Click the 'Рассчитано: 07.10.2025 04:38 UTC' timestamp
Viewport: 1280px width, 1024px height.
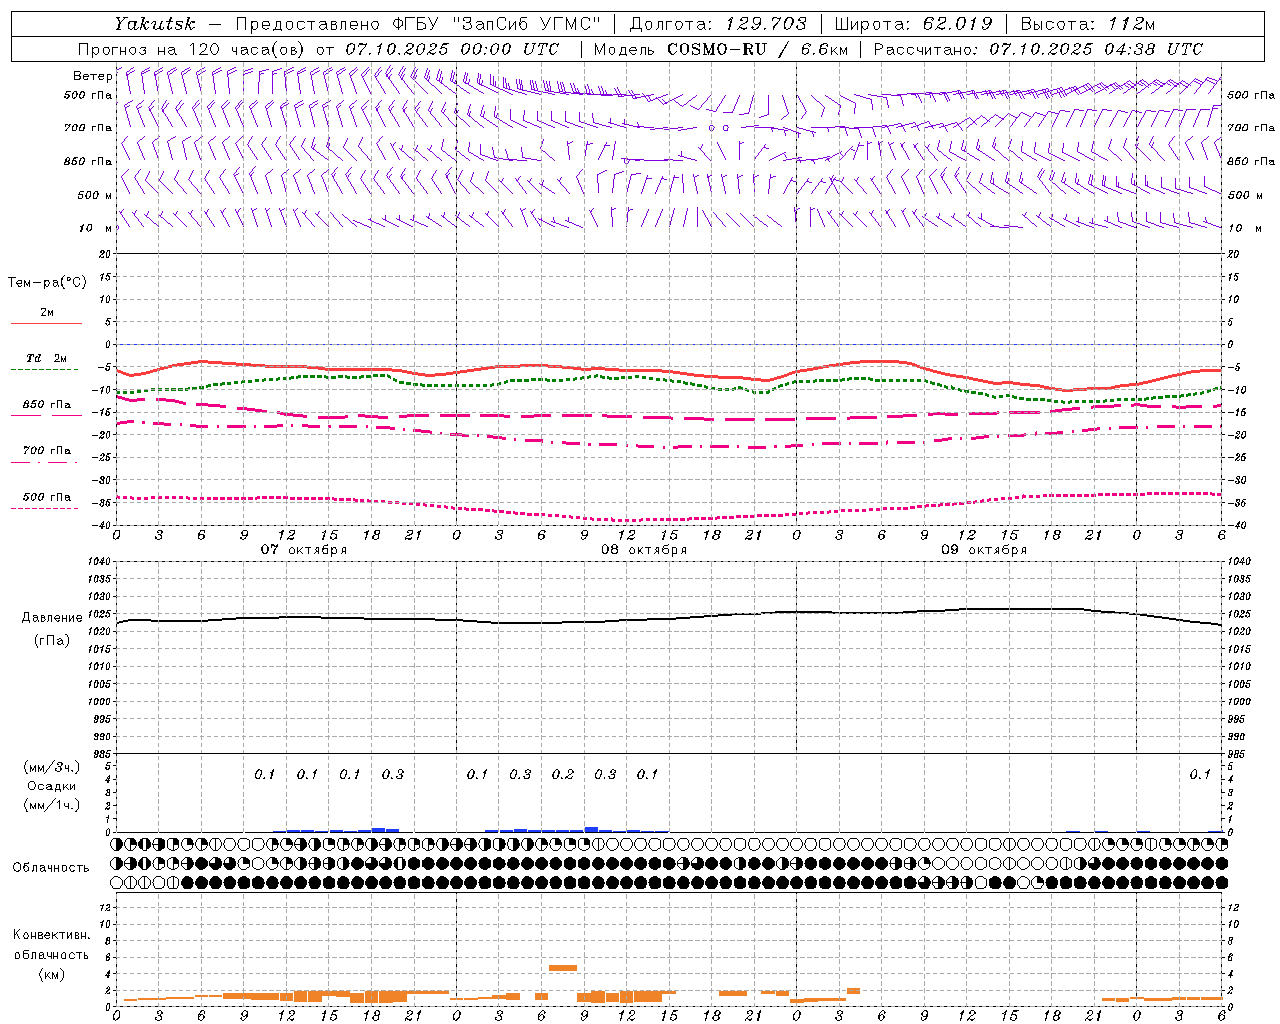(1038, 49)
